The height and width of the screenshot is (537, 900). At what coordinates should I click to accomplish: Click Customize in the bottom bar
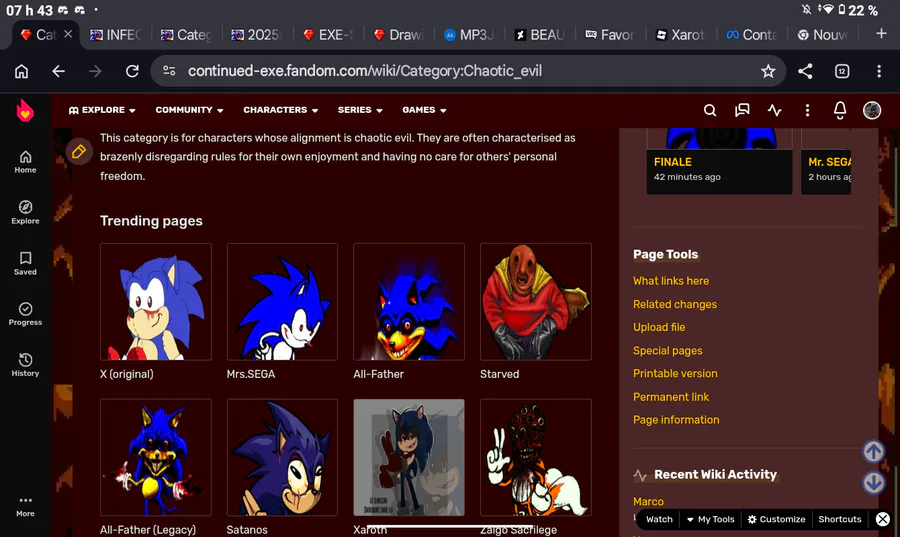(x=776, y=519)
